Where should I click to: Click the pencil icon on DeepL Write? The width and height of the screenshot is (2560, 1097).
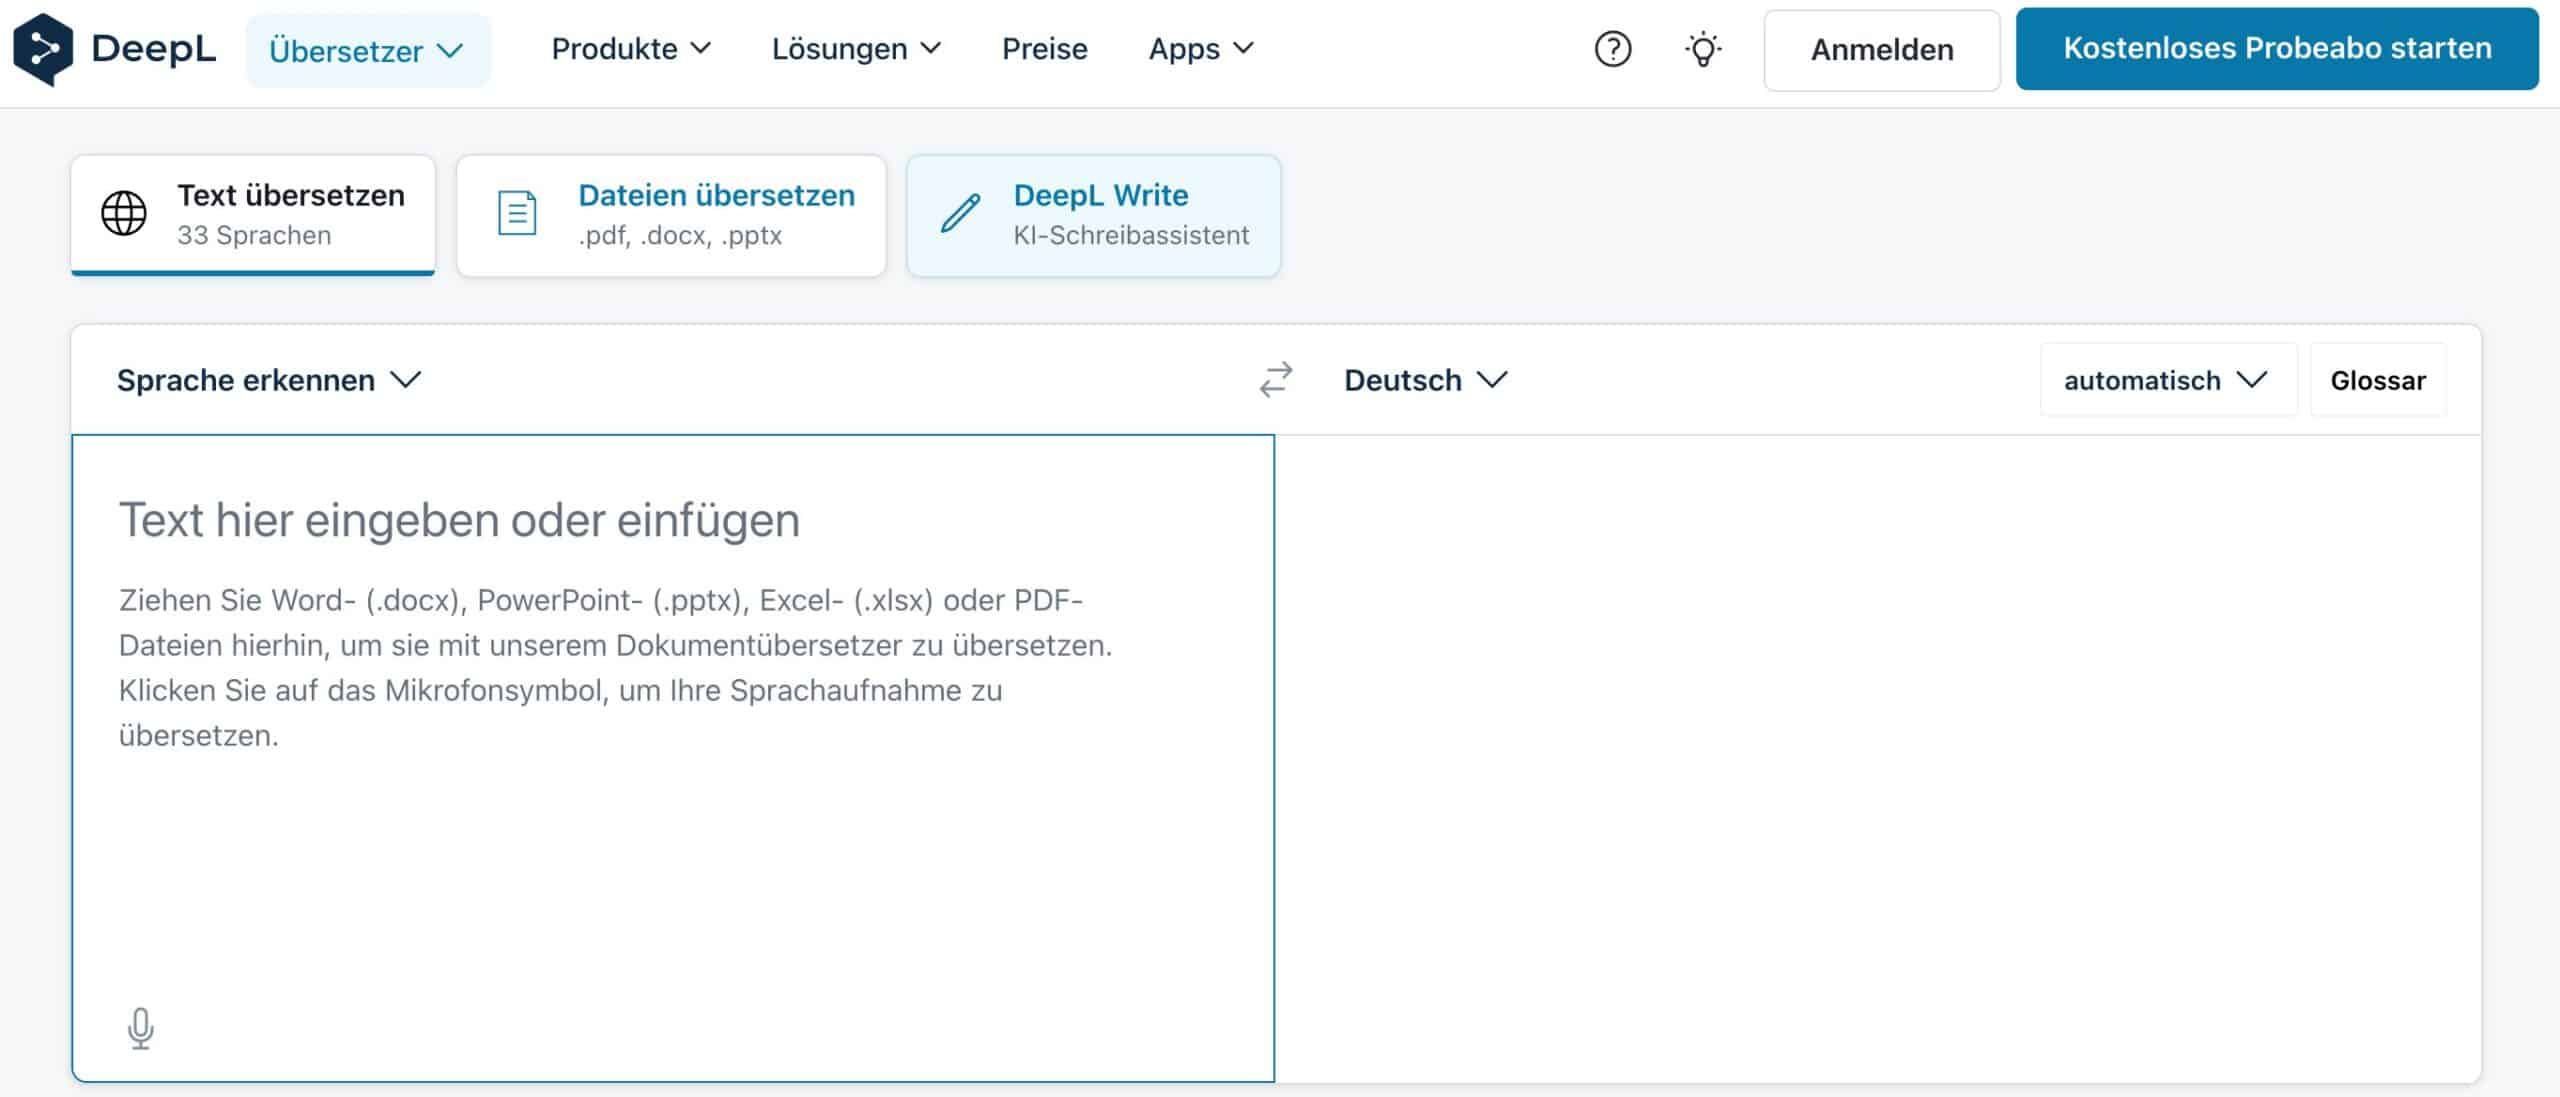pyautogui.click(x=961, y=213)
